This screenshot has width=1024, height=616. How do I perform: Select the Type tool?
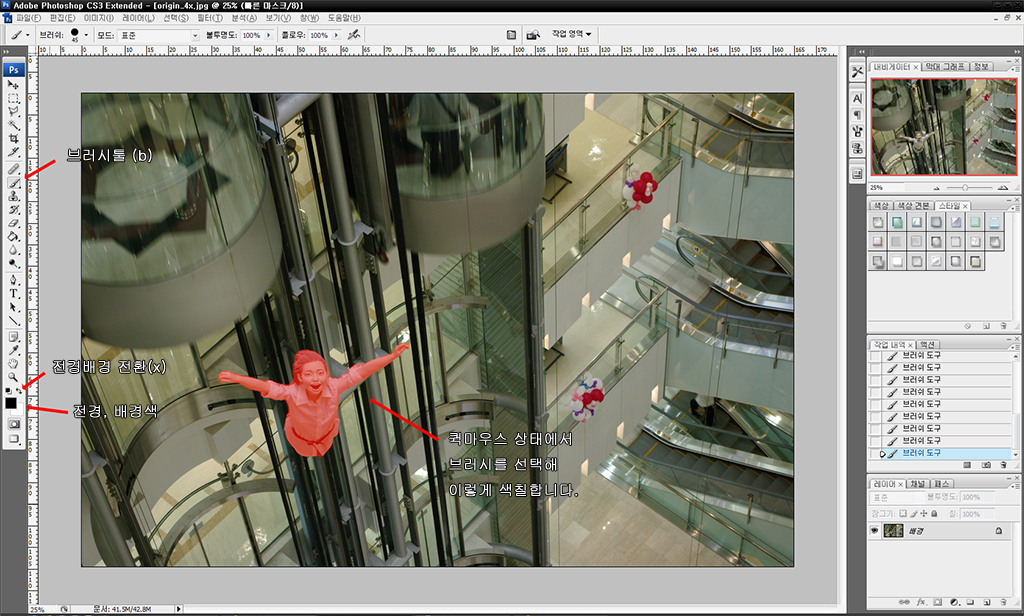[13, 294]
